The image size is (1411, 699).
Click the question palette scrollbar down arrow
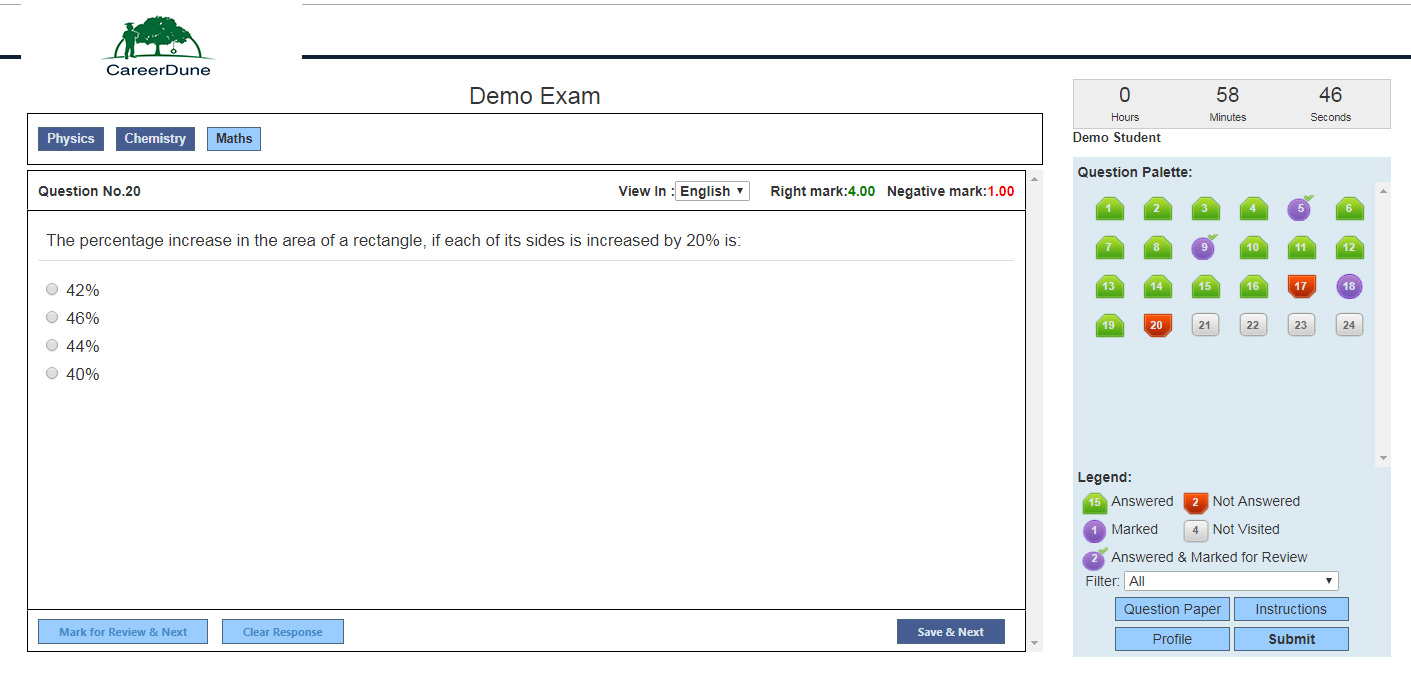(1383, 458)
